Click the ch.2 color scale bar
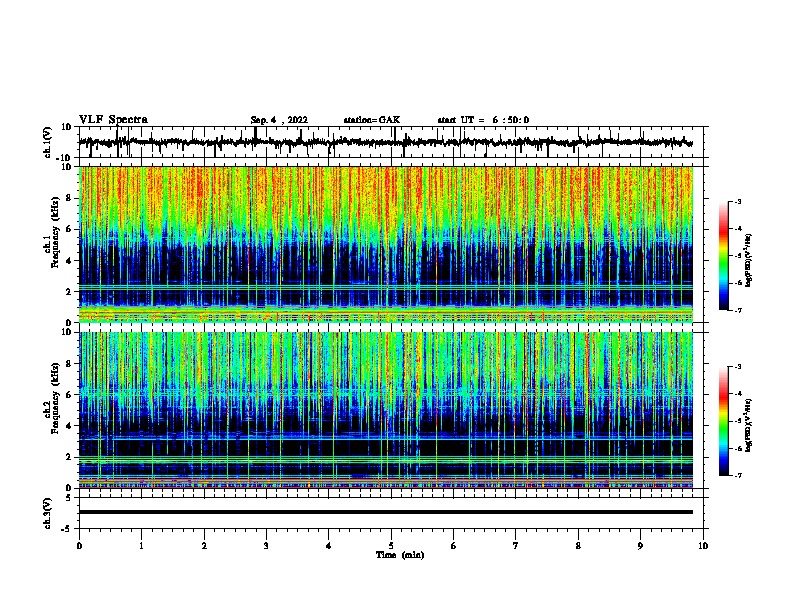 tap(724, 421)
